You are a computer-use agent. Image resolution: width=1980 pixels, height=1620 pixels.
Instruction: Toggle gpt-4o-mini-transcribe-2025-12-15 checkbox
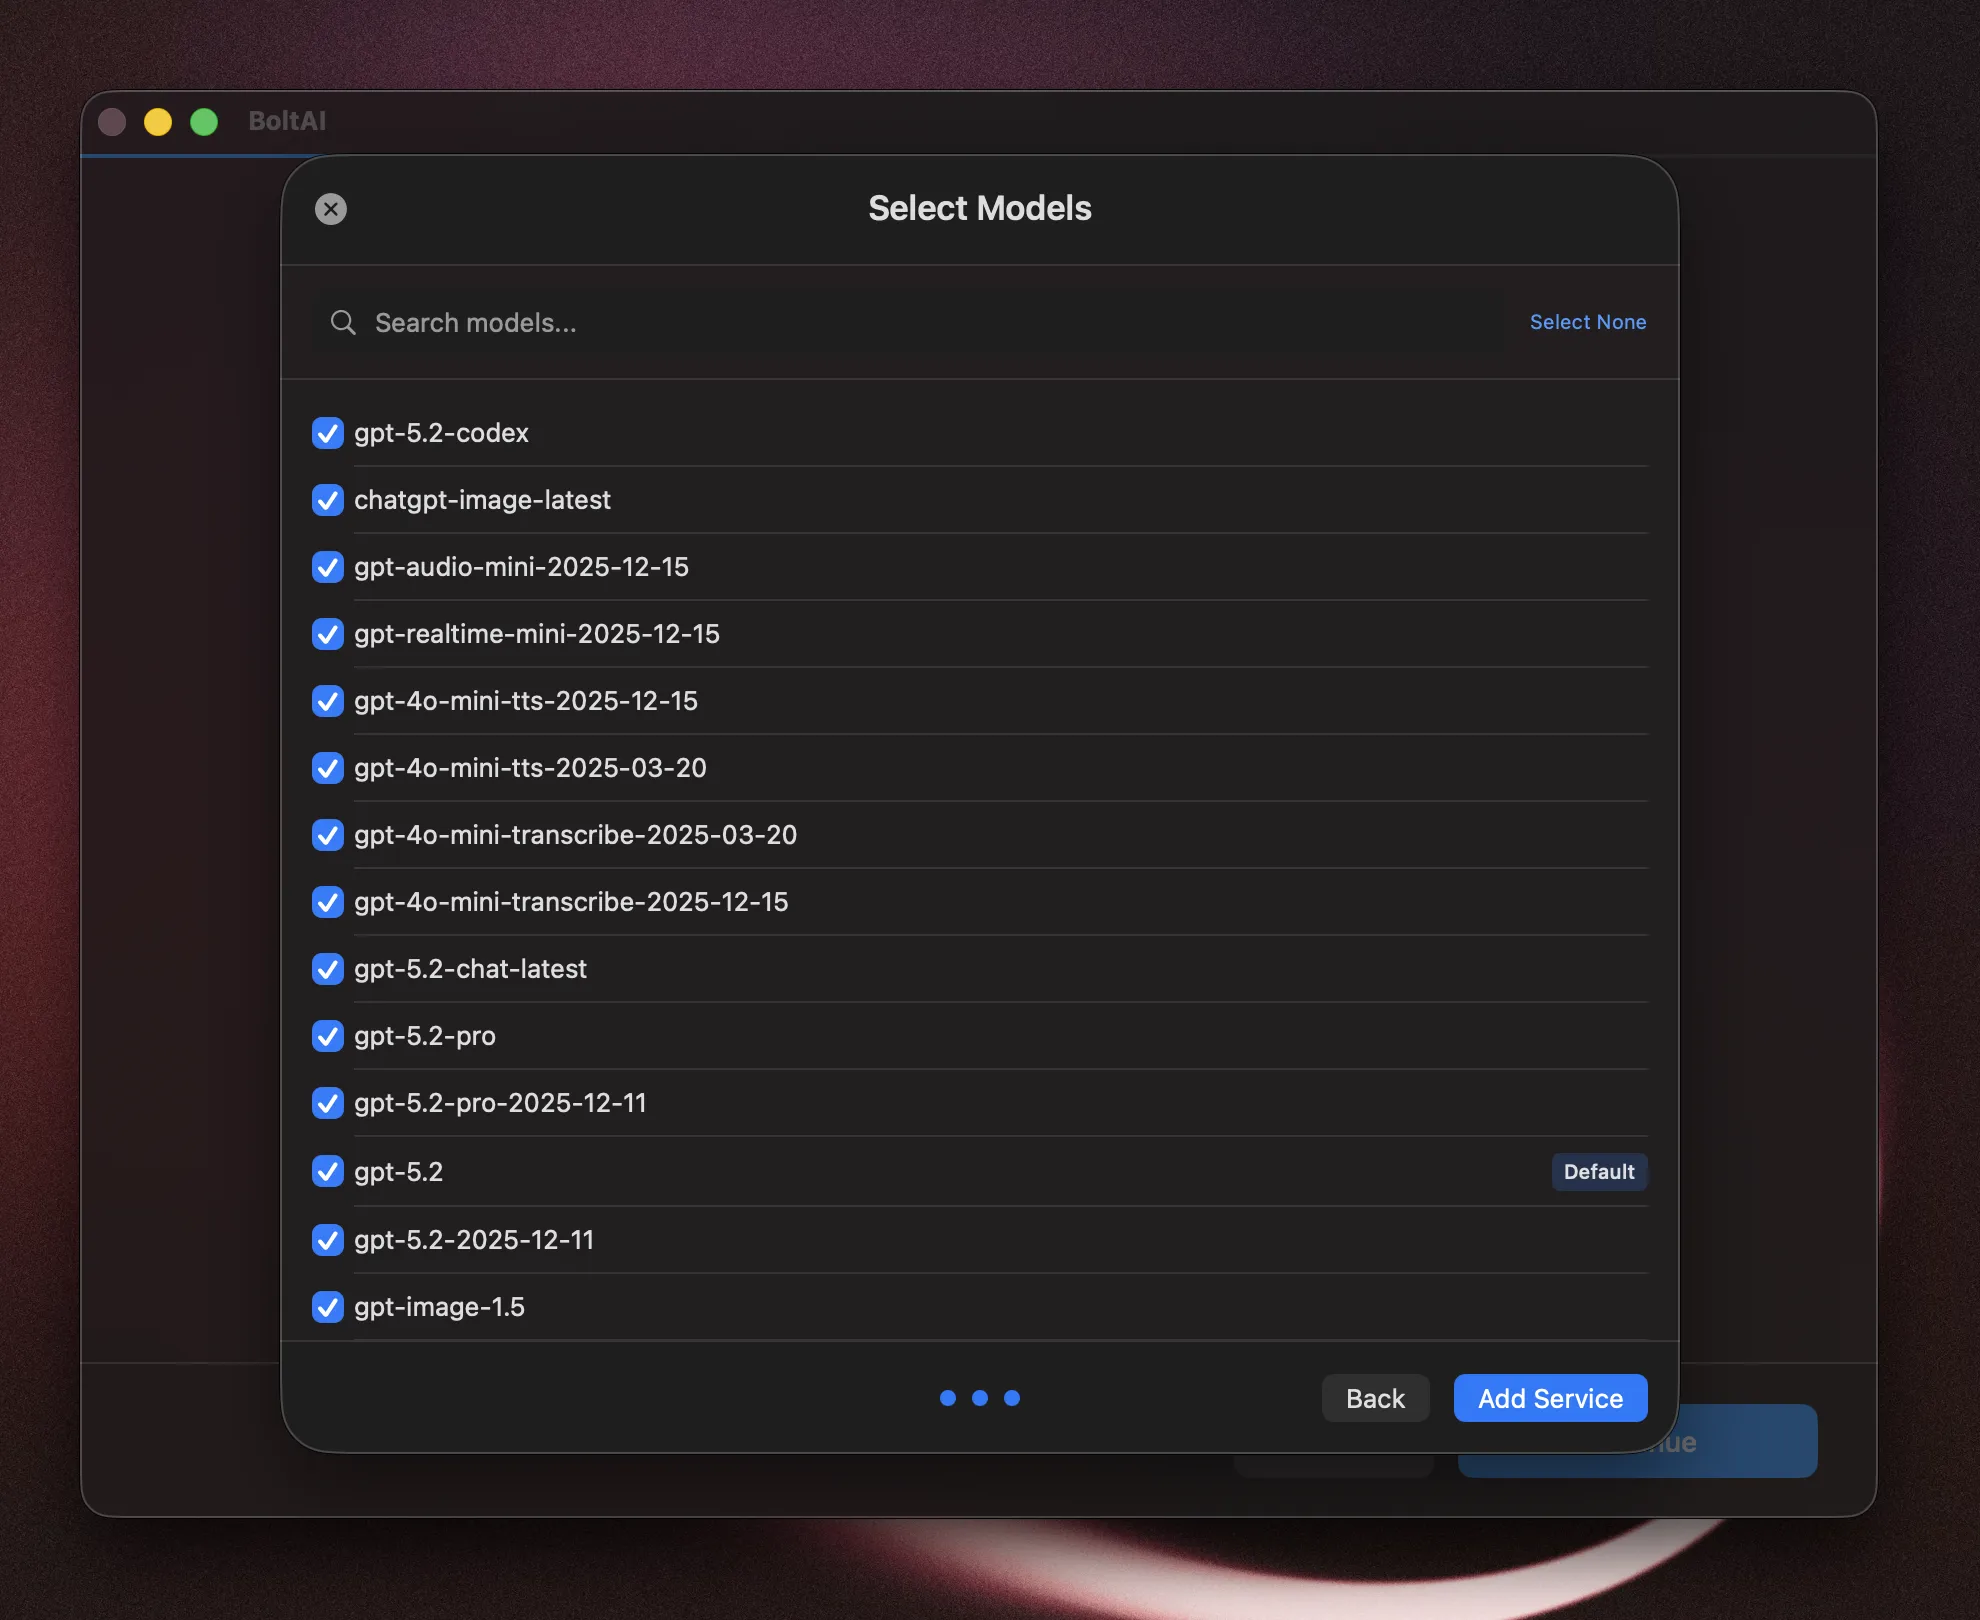coord(328,902)
